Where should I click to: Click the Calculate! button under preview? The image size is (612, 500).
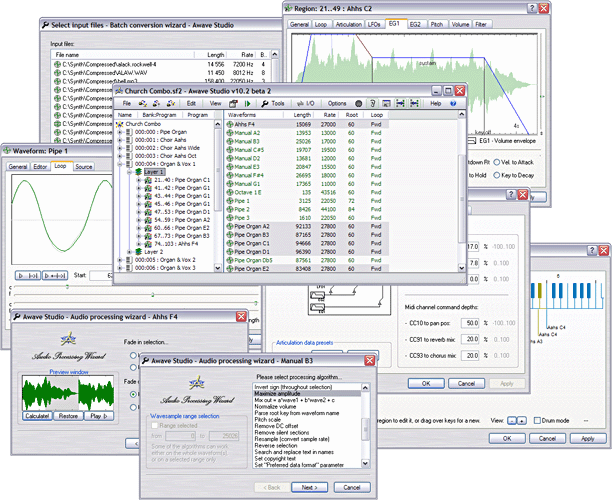37,416
